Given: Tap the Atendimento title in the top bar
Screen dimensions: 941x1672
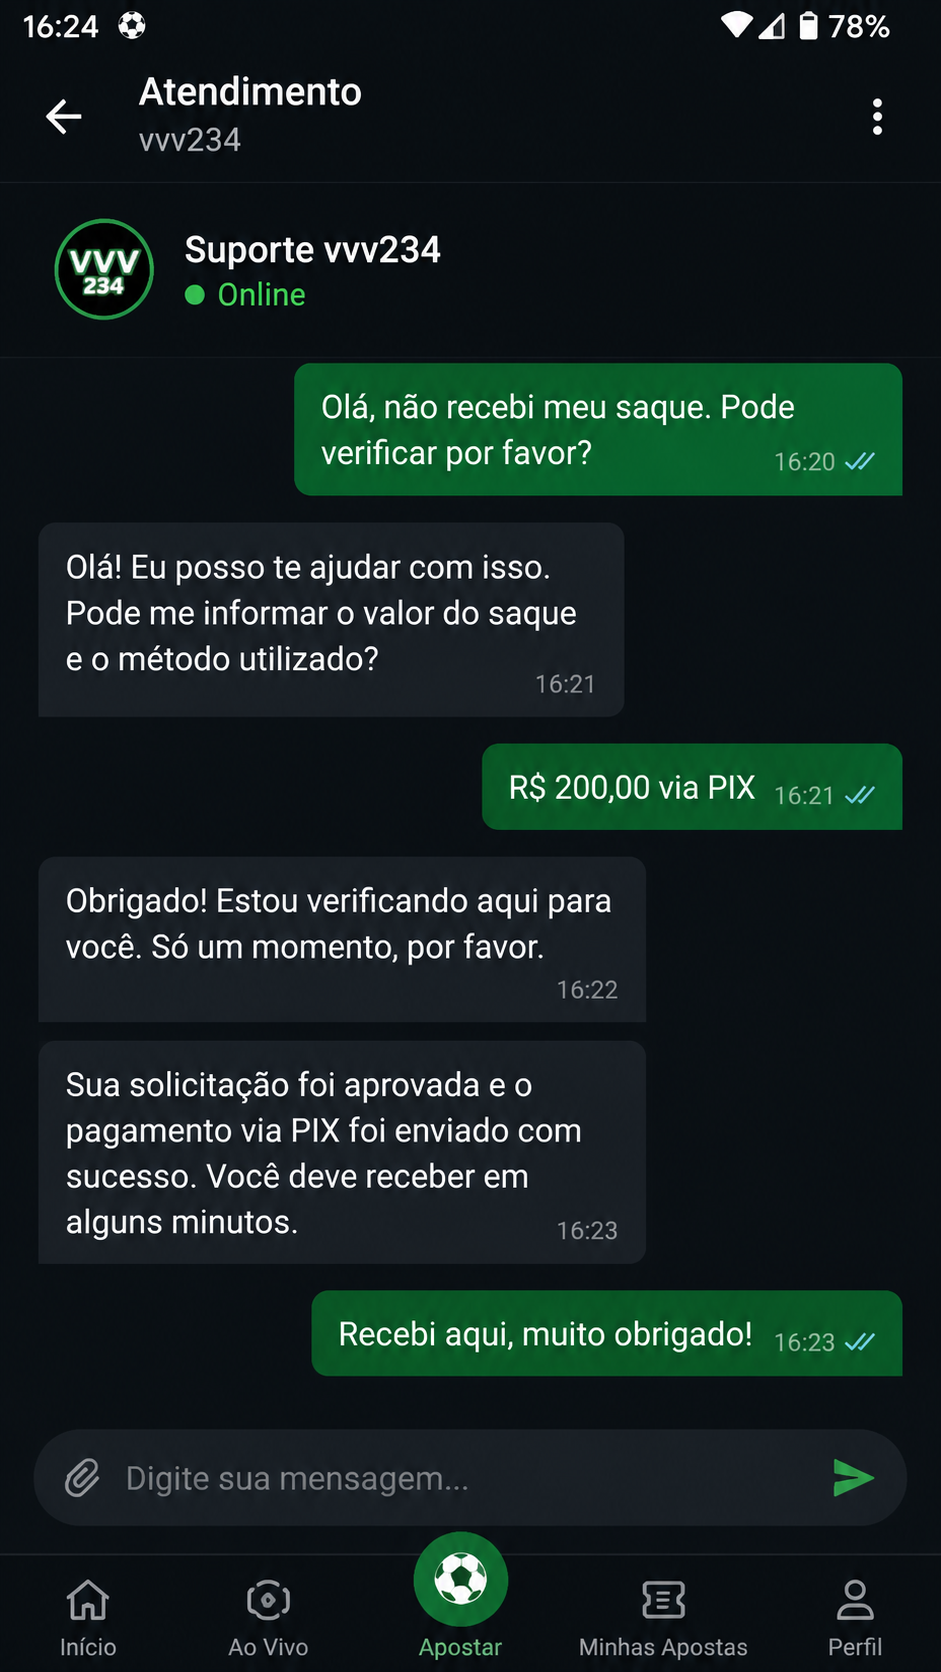Looking at the screenshot, I should point(250,92).
